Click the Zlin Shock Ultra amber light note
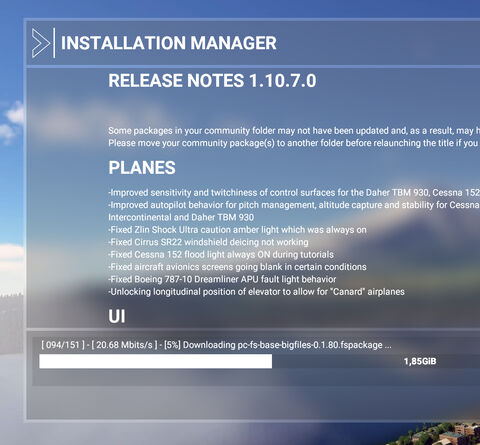Viewport: 480px width, 445px height. tap(237, 230)
